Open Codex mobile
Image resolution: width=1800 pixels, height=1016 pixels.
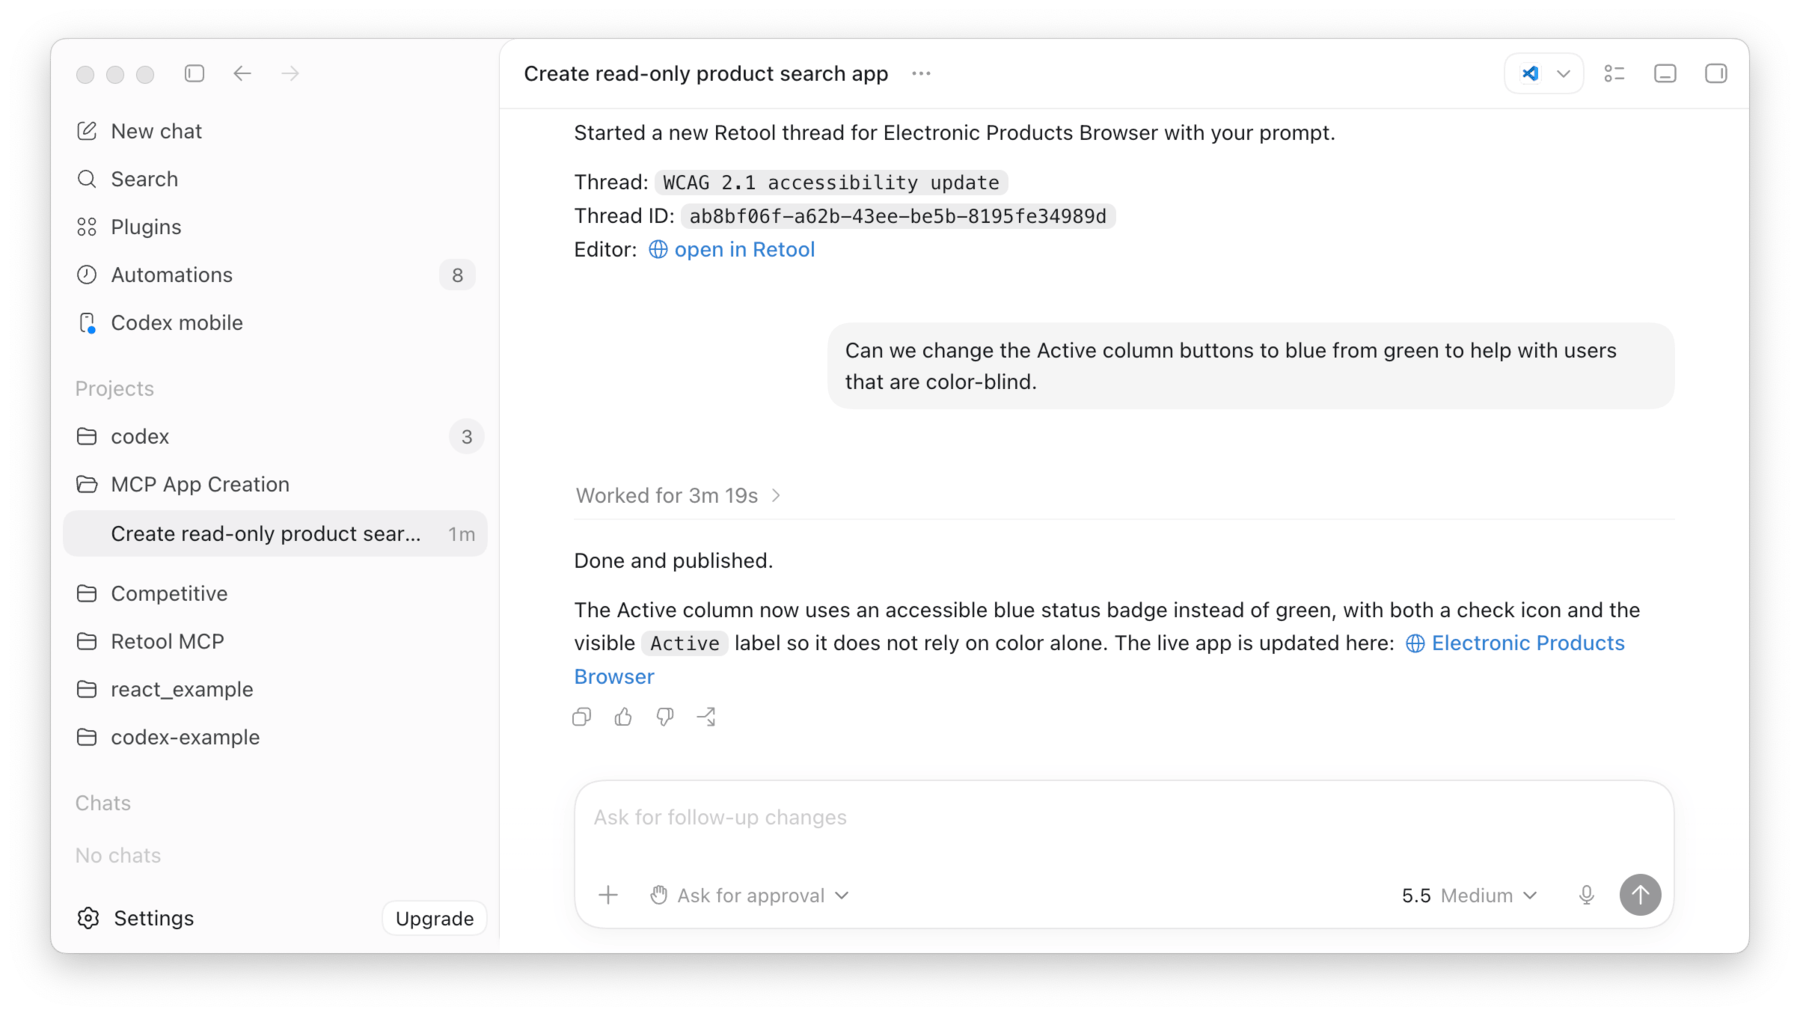point(275,323)
